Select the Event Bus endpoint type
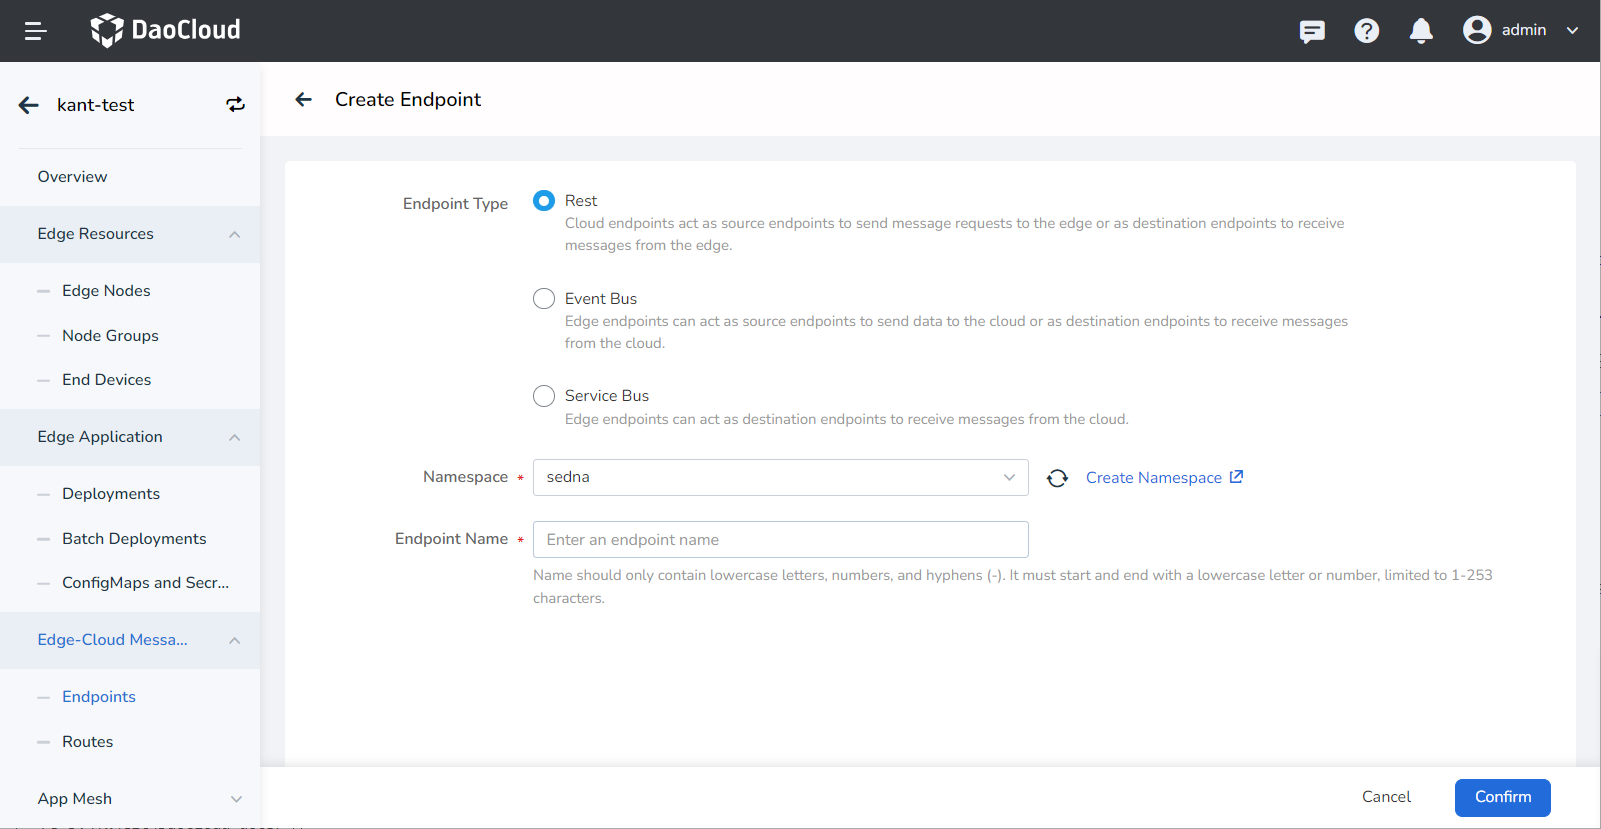The image size is (1601, 829). pos(544,299)
